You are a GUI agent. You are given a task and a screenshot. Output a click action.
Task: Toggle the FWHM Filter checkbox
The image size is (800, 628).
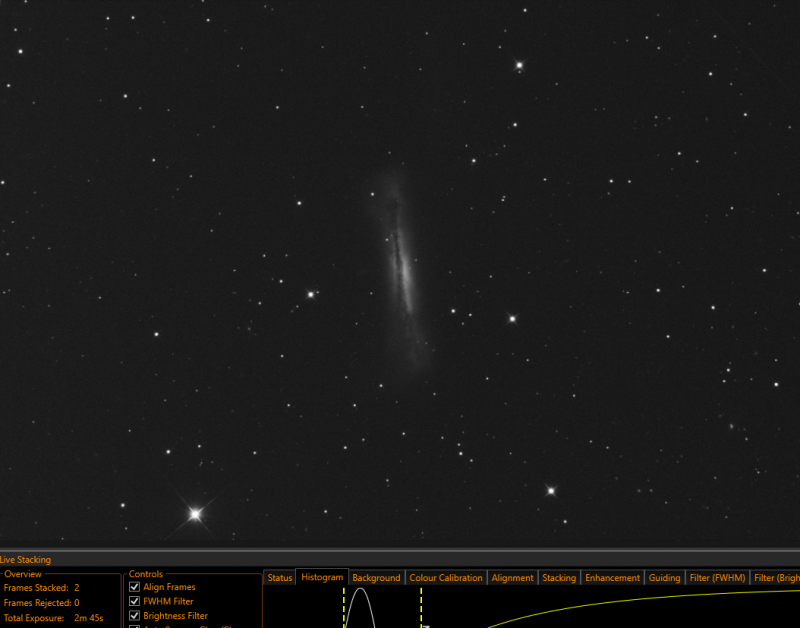(135, 601)
